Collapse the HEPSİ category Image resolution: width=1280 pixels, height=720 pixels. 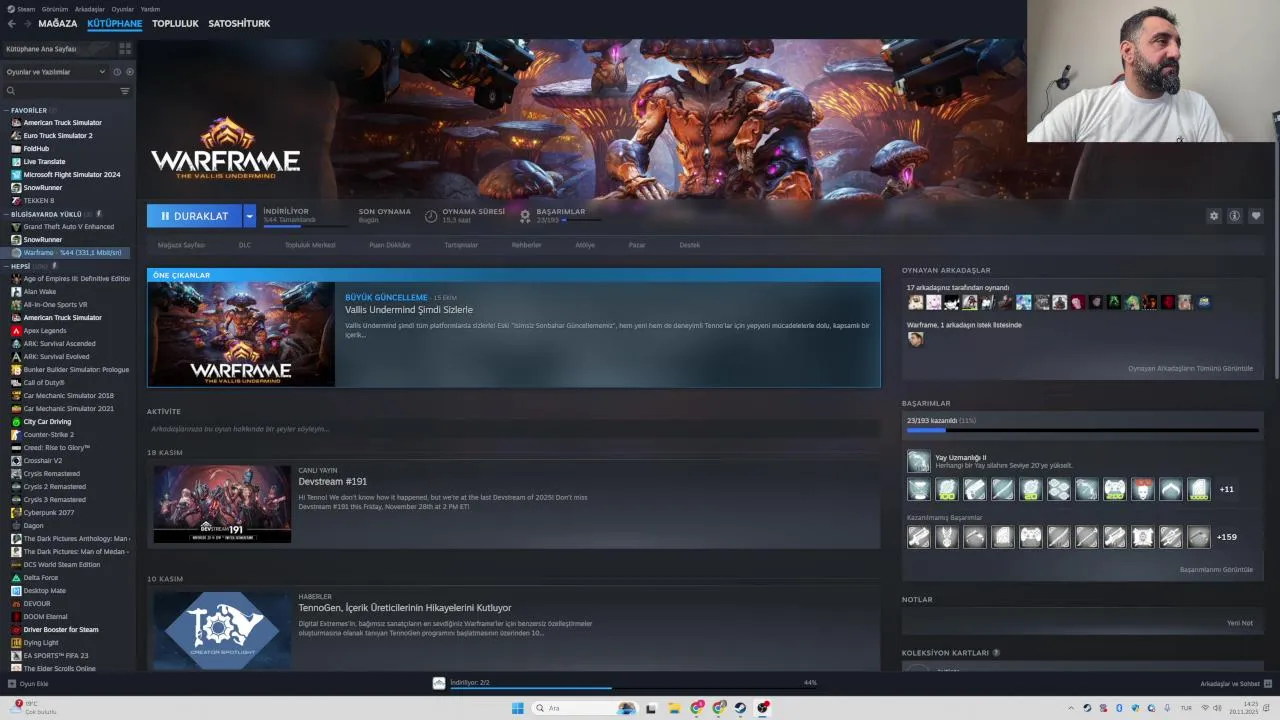[20, 266]
